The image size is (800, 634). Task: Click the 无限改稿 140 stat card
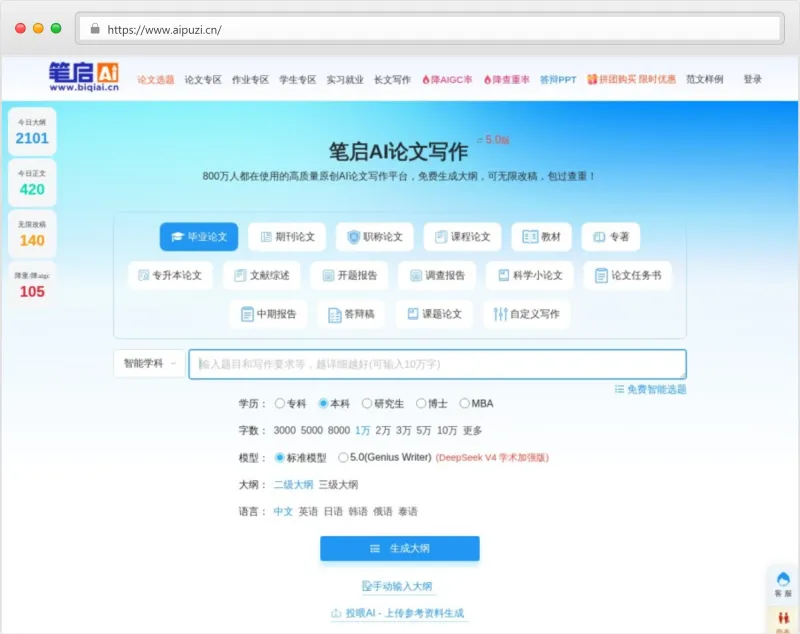pyautogui.click(x=32, y=234)
